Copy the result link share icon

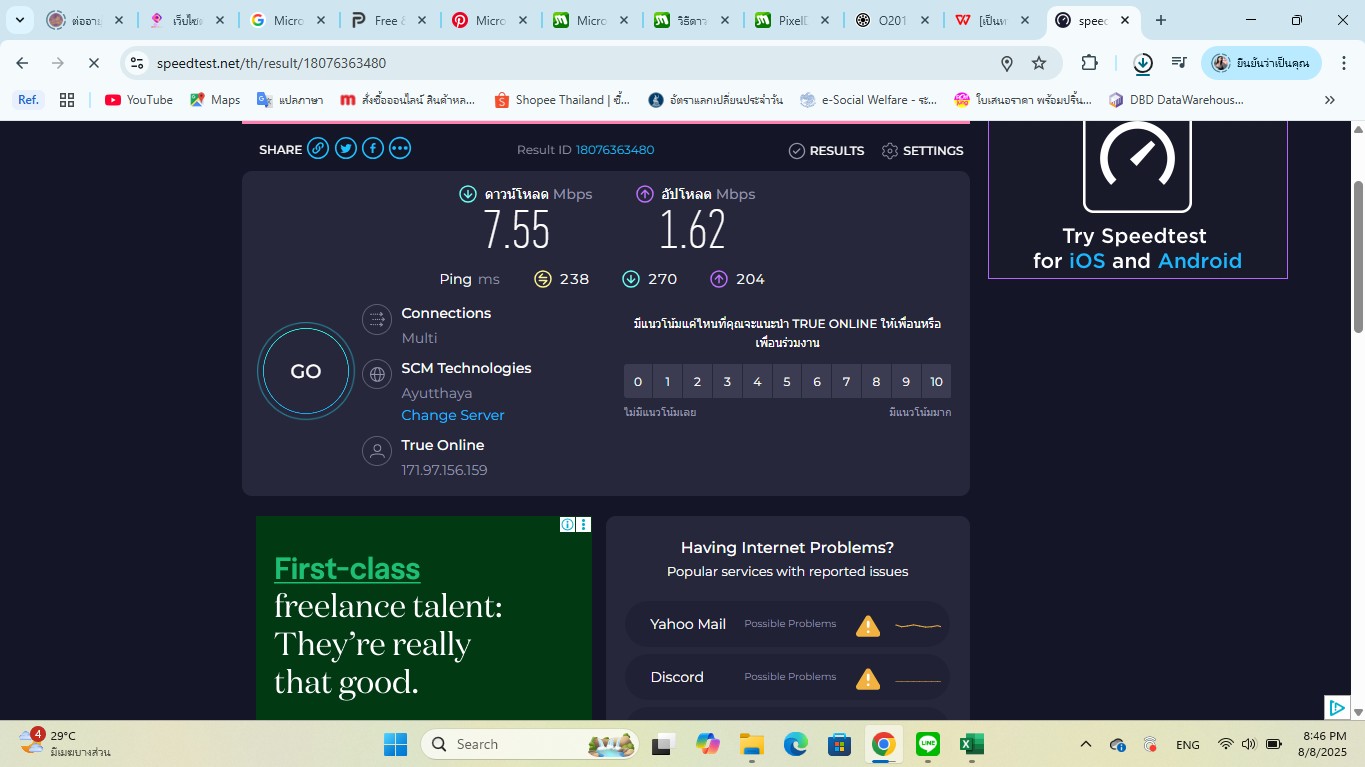click(318, 148)
